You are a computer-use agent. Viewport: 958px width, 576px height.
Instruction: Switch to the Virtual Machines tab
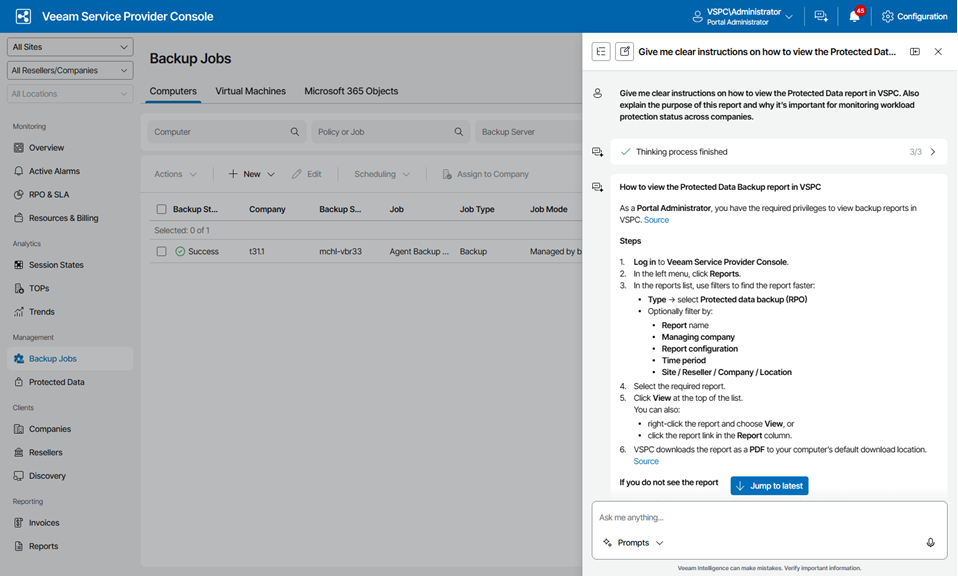(250, 91)
